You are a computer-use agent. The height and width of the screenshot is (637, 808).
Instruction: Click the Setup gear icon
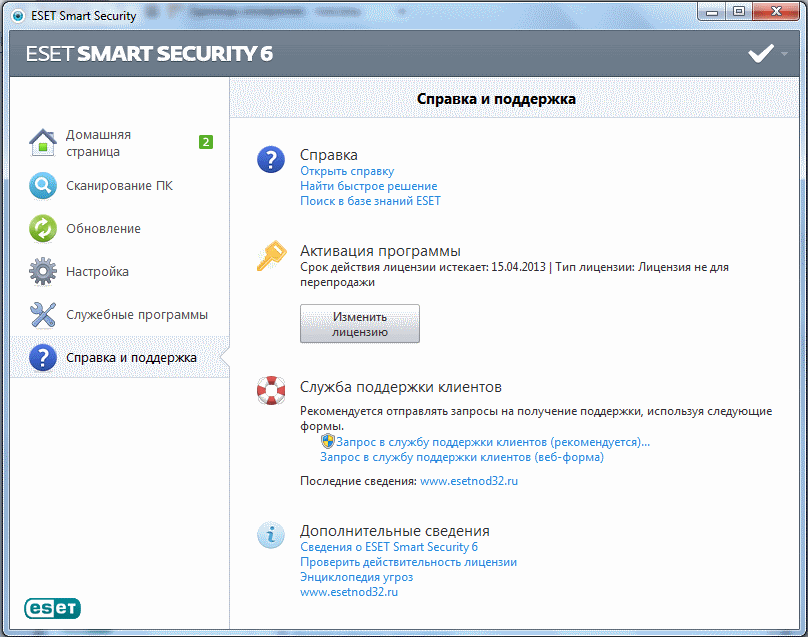click(x=43, y=272)
